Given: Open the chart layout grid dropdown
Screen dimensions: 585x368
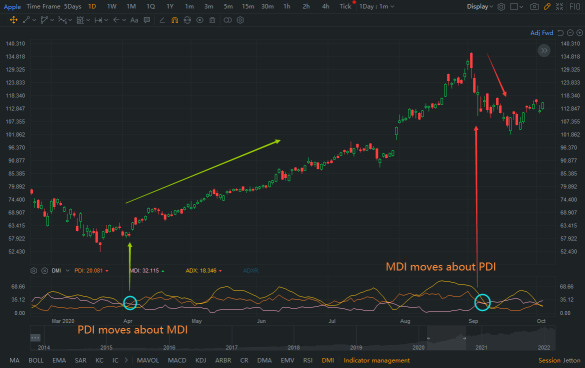Looking at the screenshot, I should pos(516,6).
